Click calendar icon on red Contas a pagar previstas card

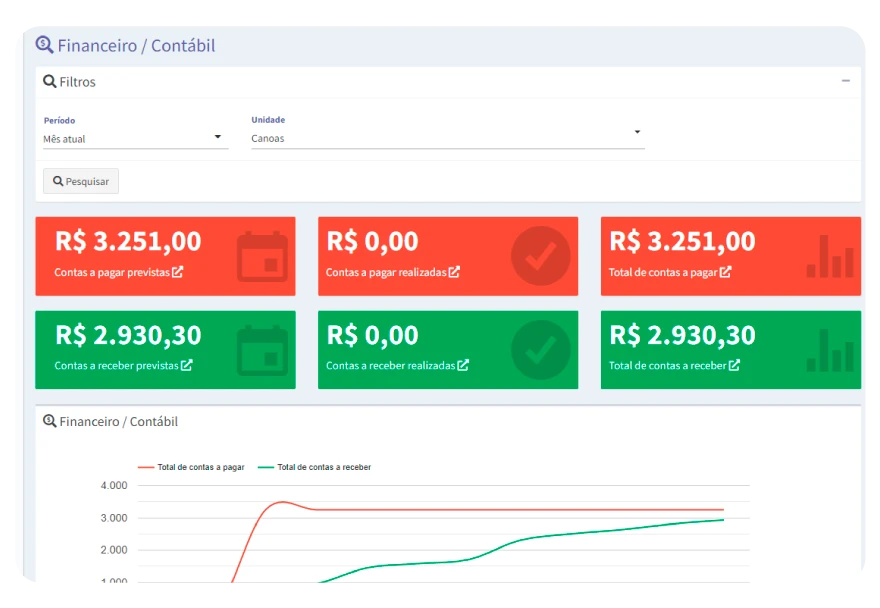pos(262,257)
